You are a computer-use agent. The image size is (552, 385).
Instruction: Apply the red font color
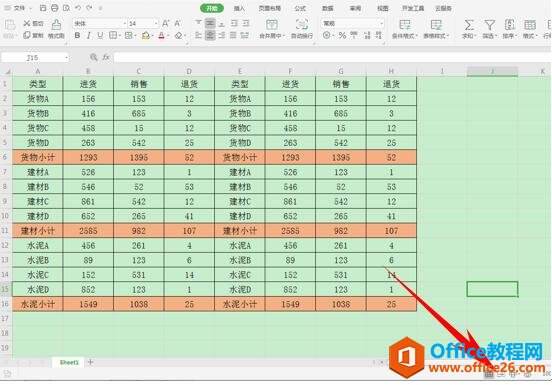tap(162, 35)
